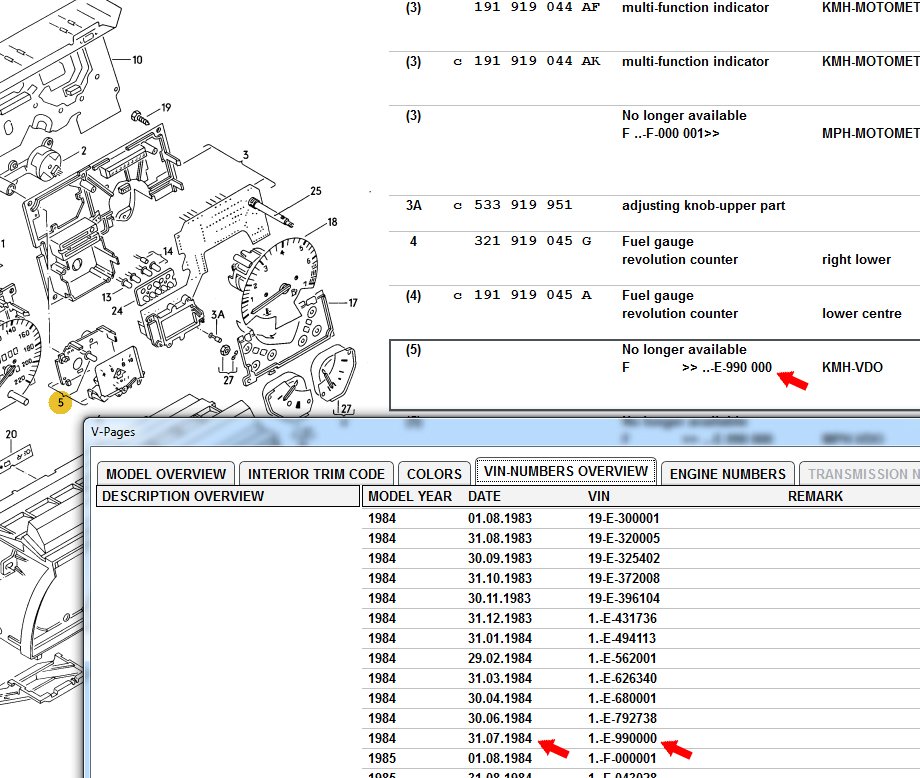Click VIN 19-E-372008 in the list
920x778 pixels.
click(624, 579)
